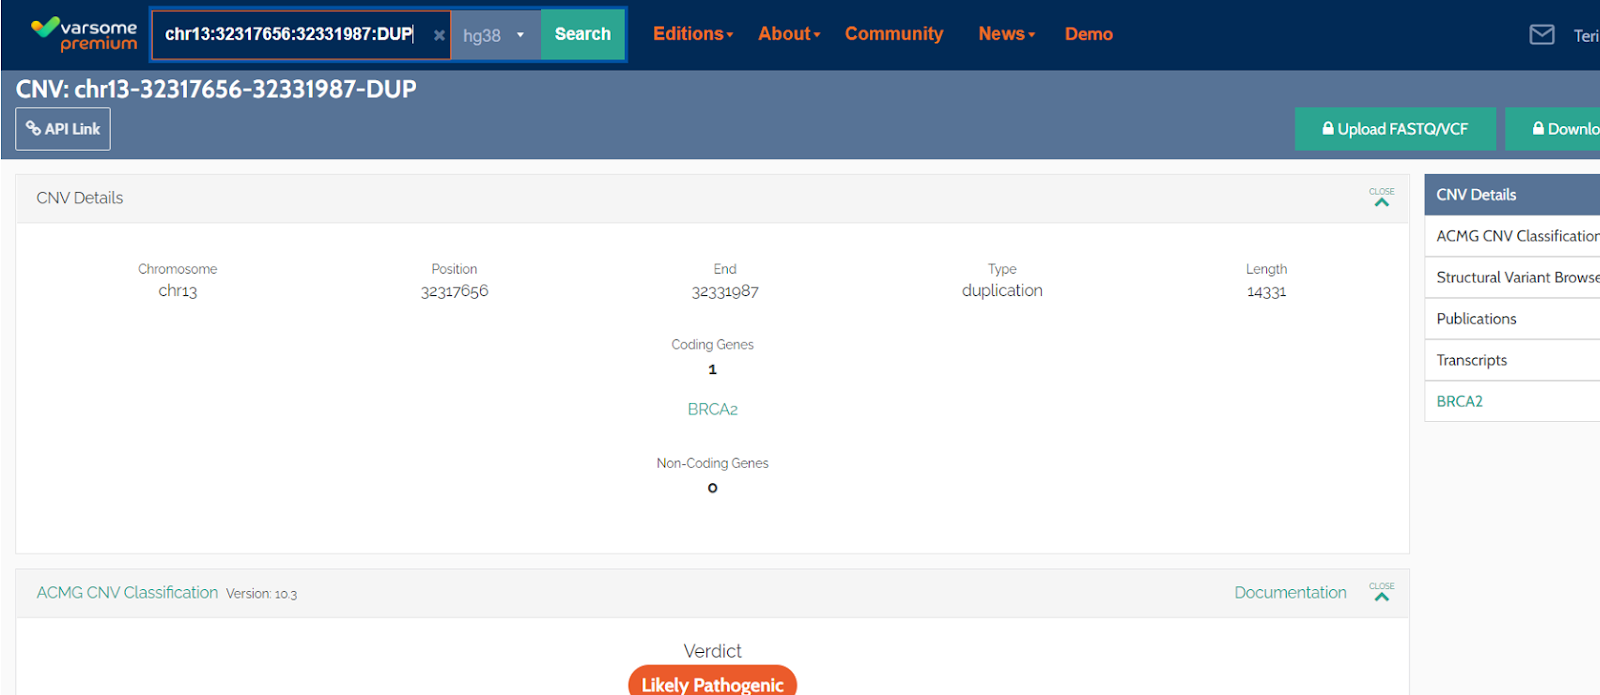Jump to Structural Variant Browser sidebar item
The width and height of the screenshot is (1600, 695).
[1512, 277]
